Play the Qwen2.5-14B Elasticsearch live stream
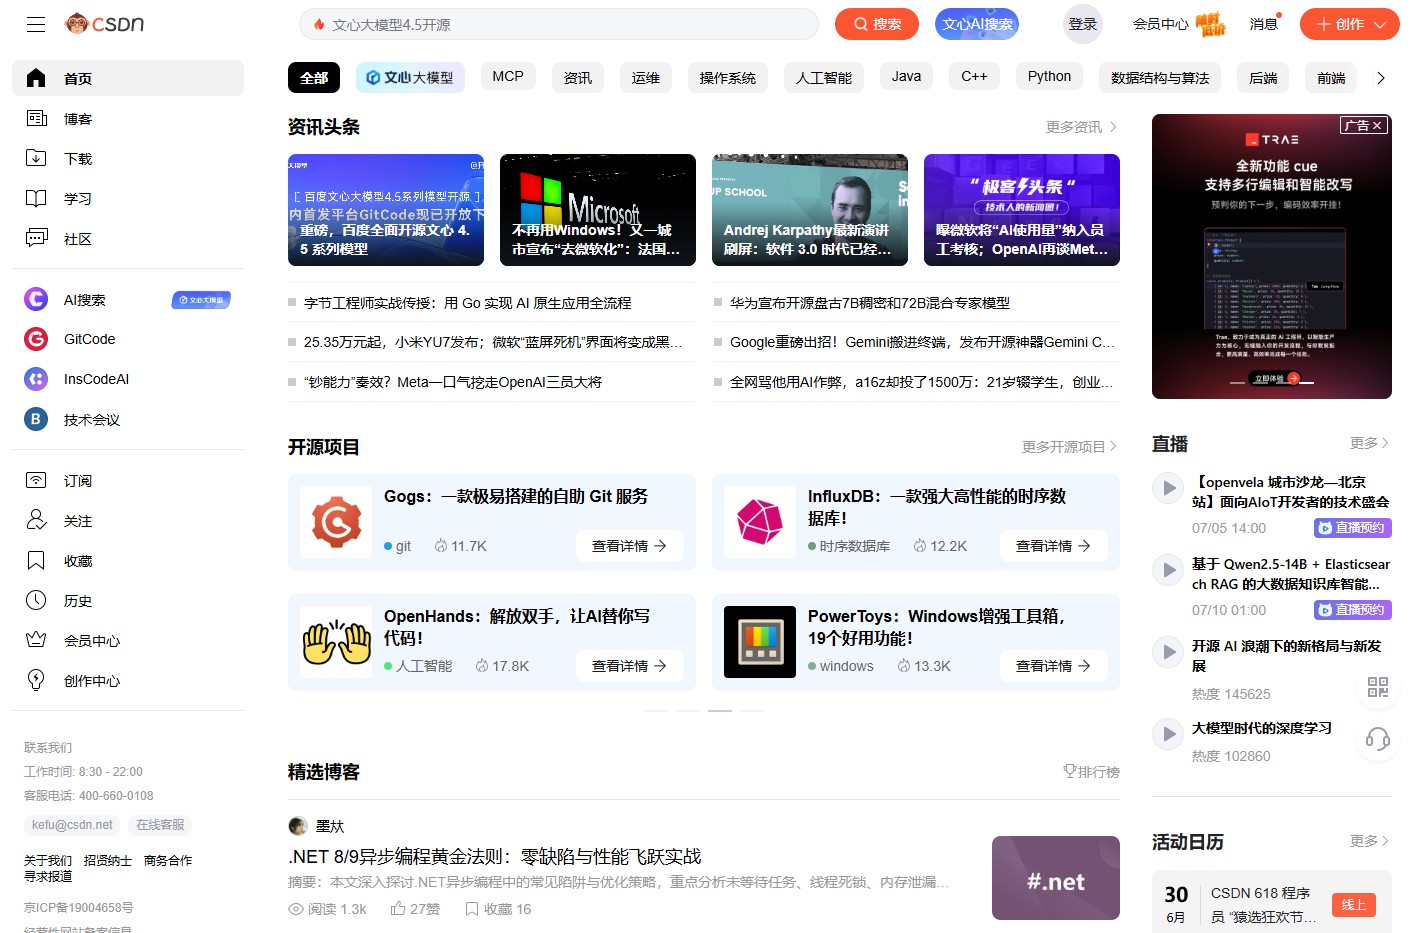Viewport: 1424px width, 933px height. pos(1166,570)
